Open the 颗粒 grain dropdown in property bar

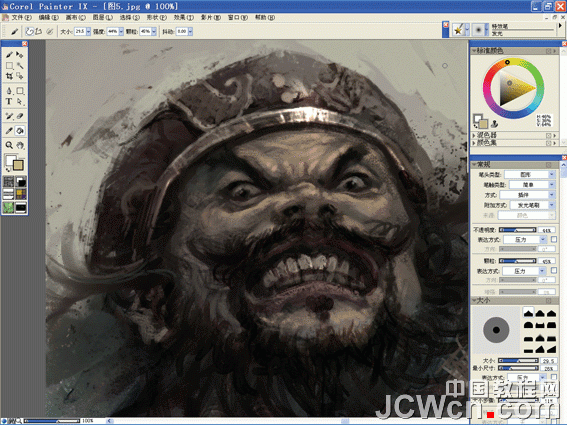(154, 31)
